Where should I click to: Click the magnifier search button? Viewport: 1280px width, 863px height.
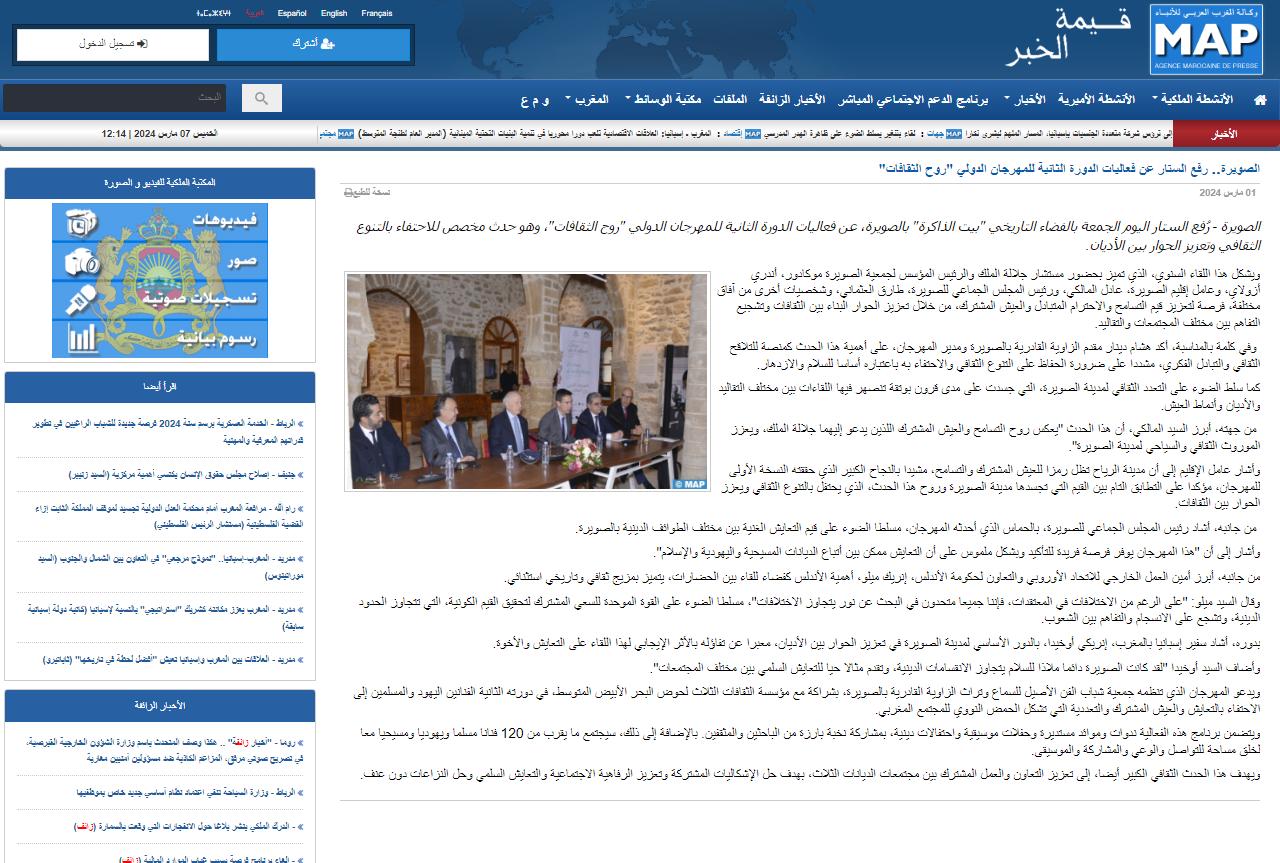(x=262, y=98)
